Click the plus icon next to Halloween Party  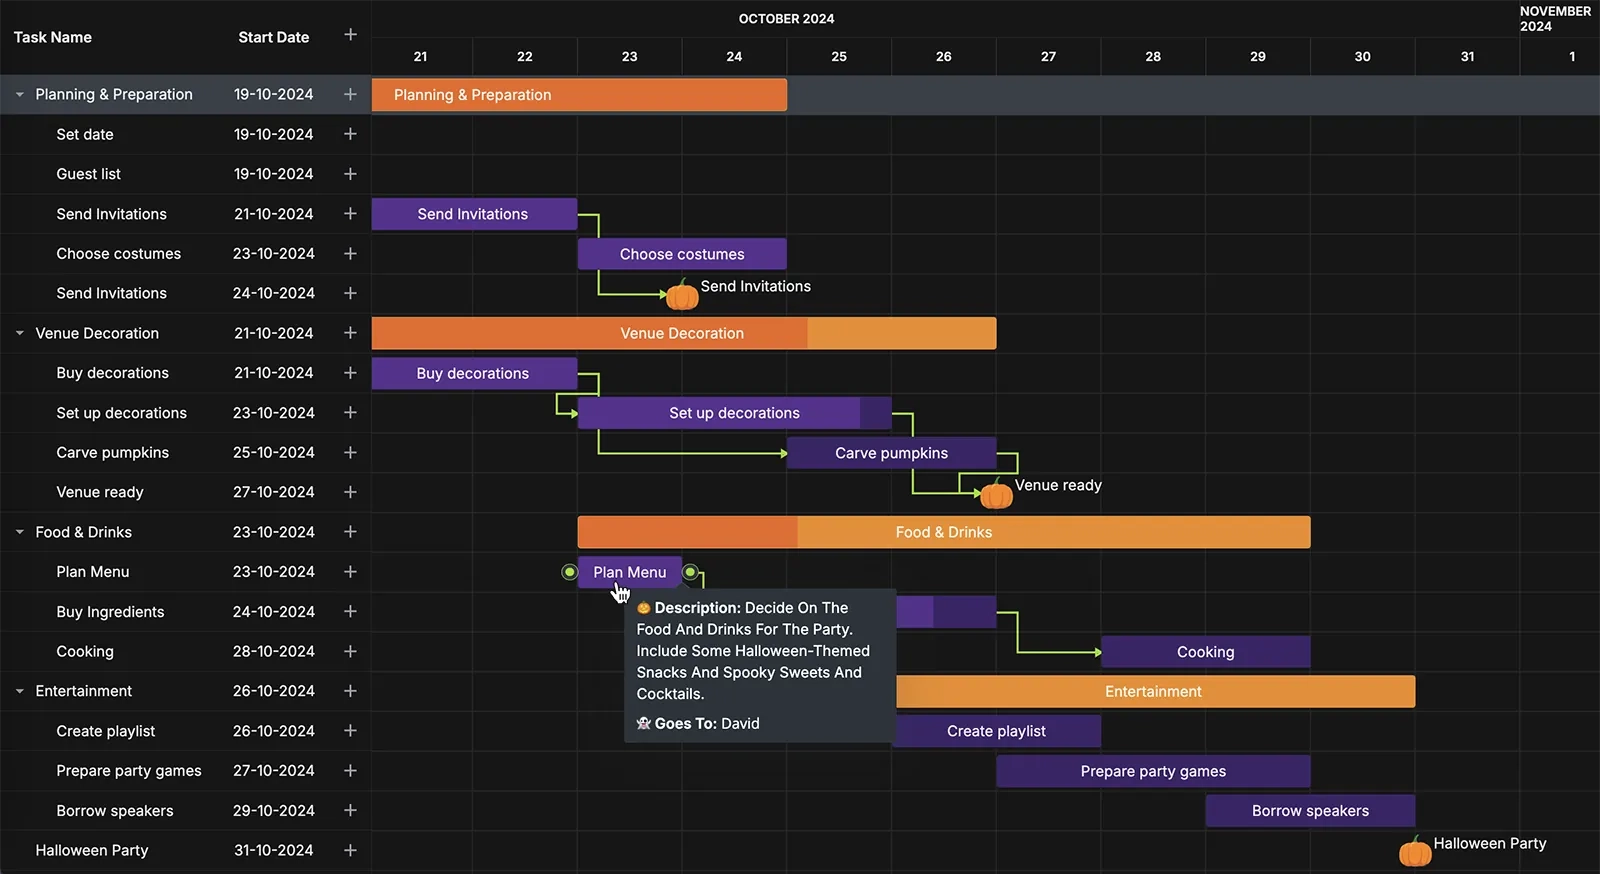pos(350,850)
